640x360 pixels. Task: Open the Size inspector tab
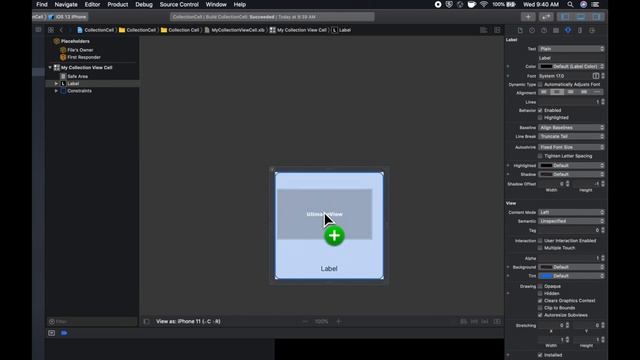580,30
